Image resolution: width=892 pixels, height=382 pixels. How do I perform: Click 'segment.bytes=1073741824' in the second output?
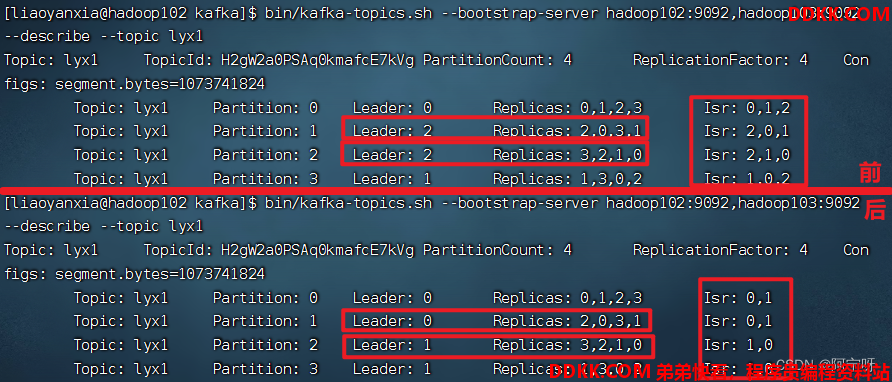[x=160, y=274]
